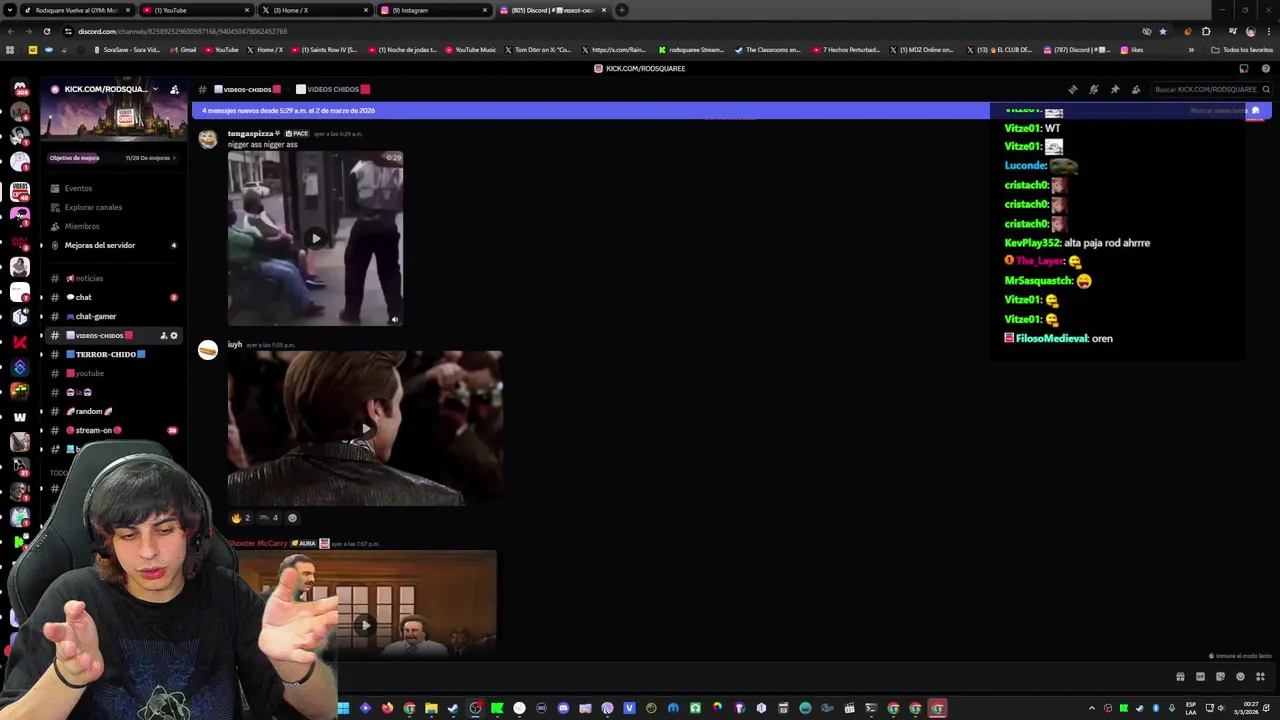1280x720 pixels.
Task: Open settings gear of VIDEOS-CHIDOS channel
Action: (x=174, y=335)
